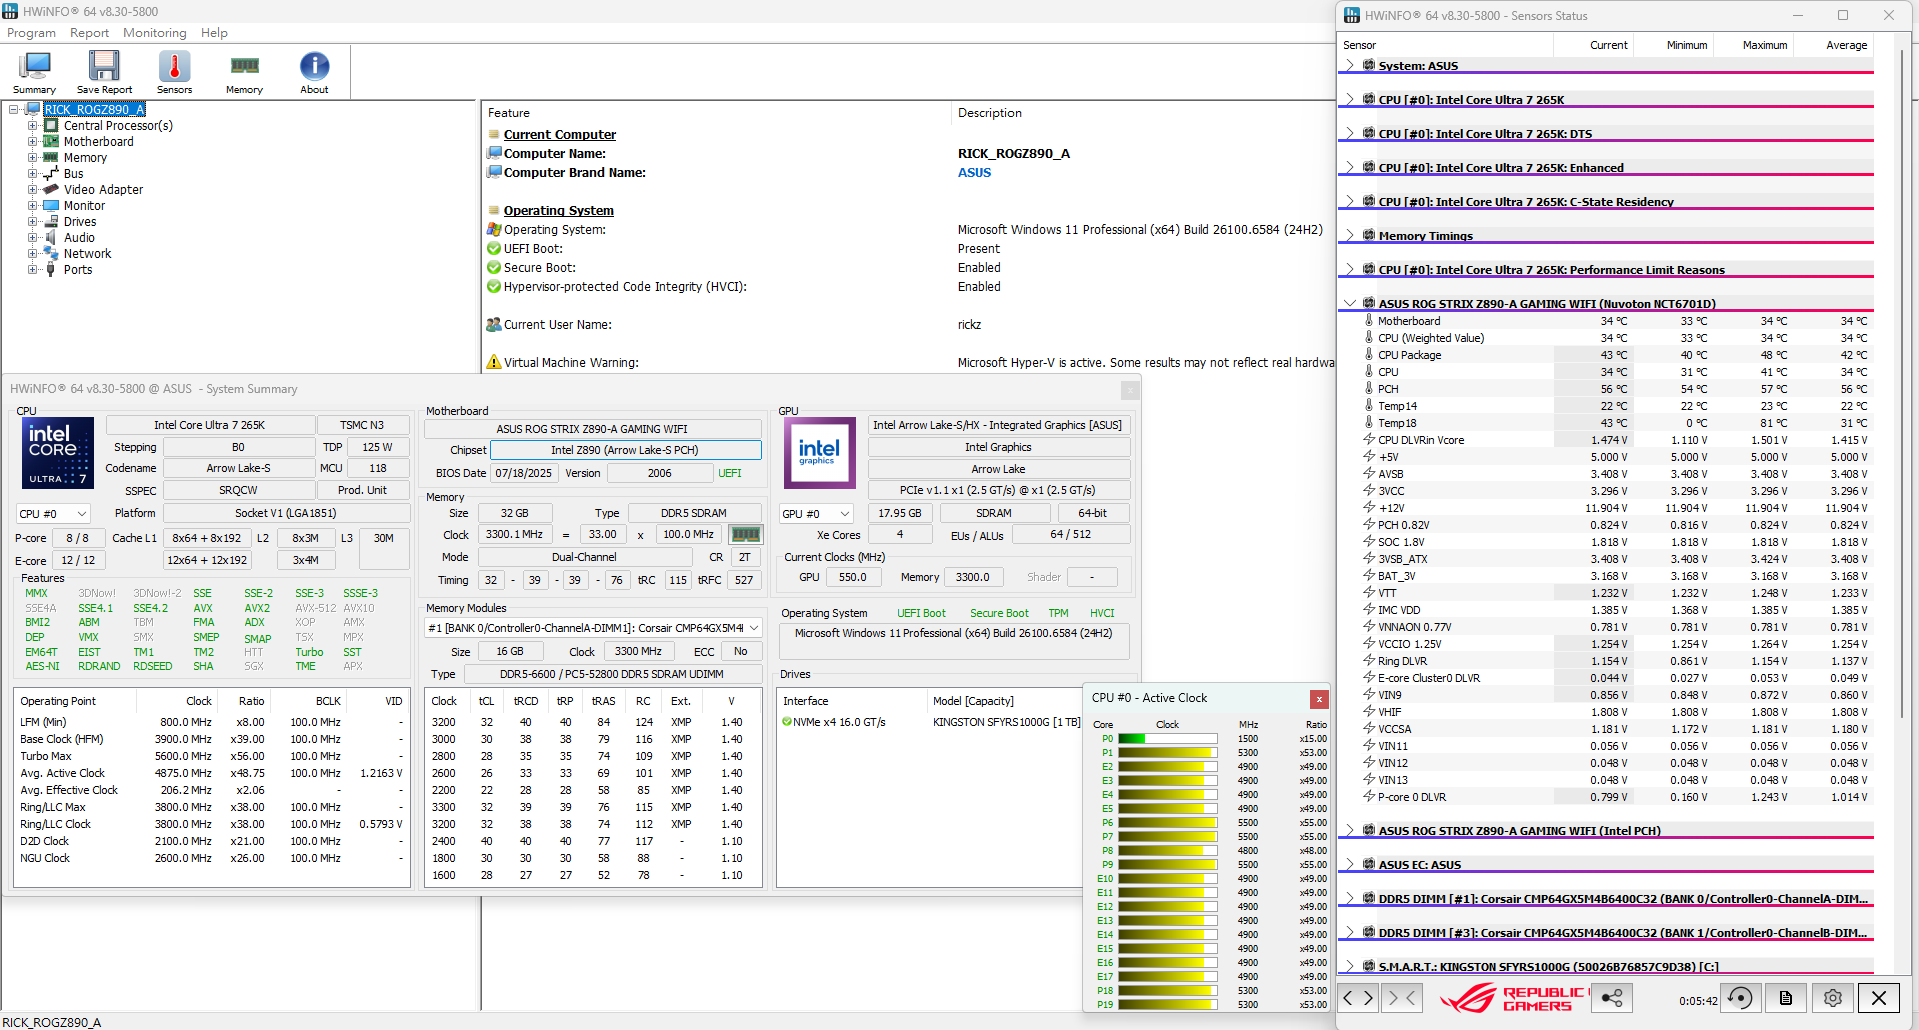
Task: Open the Monitoring menu
Action: point(154,33)
